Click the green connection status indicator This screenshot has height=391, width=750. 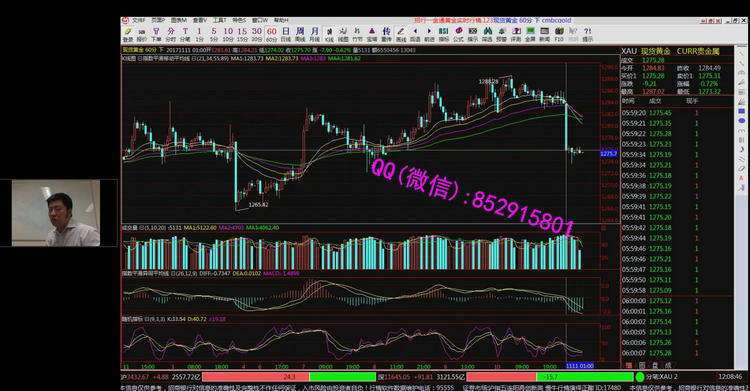640,377
